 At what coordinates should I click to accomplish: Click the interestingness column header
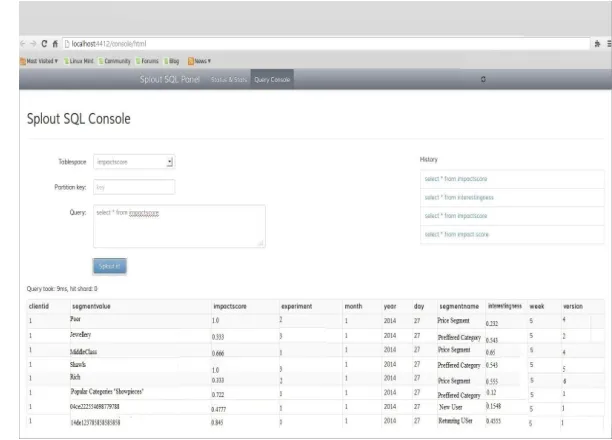point(505,306)
